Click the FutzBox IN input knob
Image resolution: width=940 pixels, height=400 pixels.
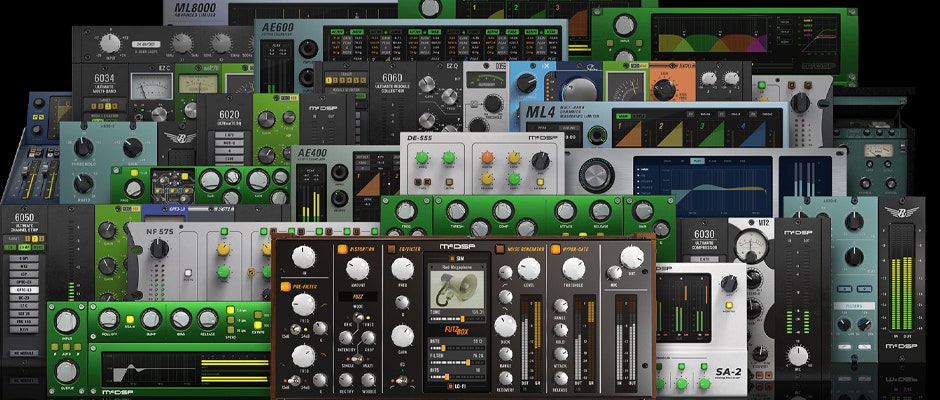(305, 255)
